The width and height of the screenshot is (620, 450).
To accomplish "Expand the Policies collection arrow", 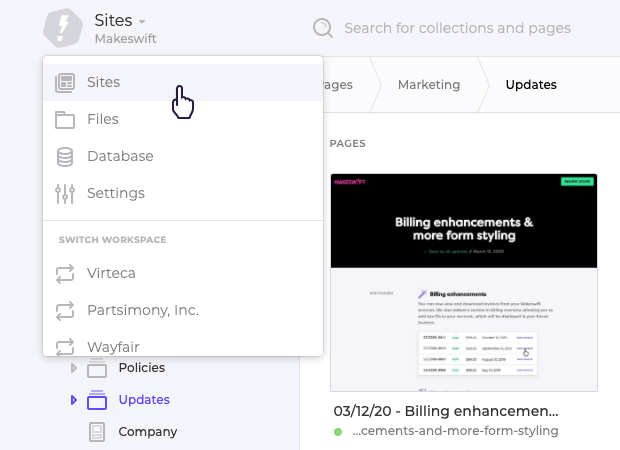I will click(x=73, y=368).
